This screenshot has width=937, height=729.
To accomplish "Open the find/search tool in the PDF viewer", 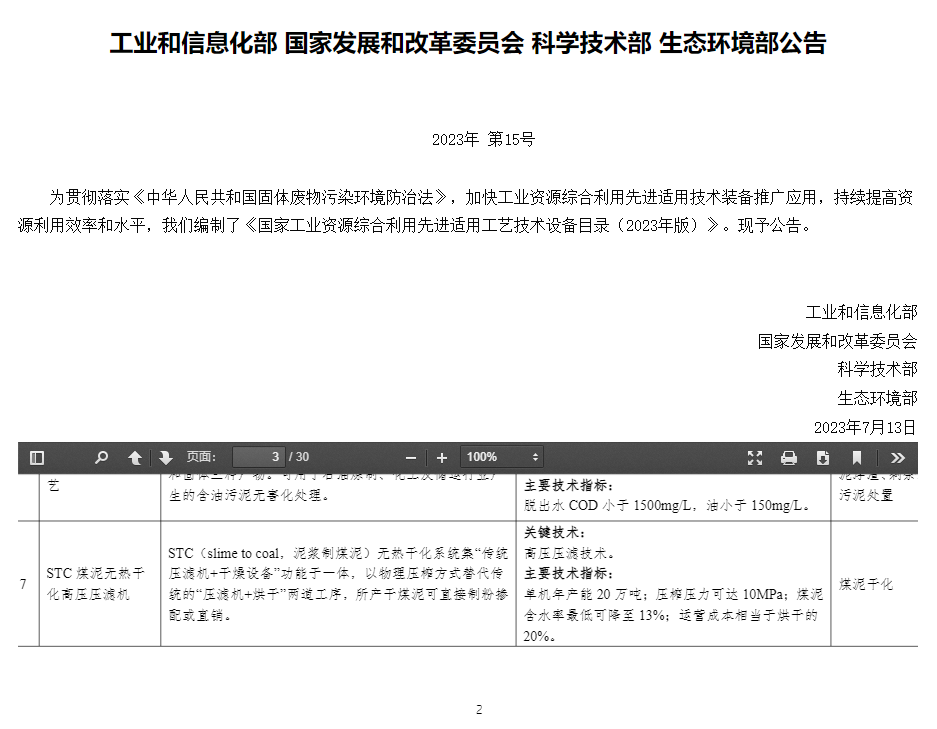I will 100,457.
